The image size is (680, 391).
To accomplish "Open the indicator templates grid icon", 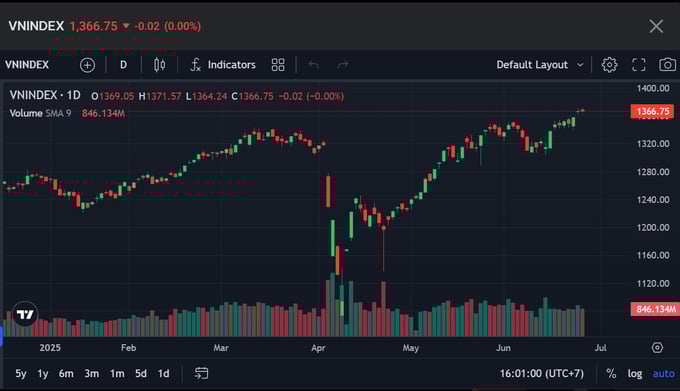I will 278,65.
